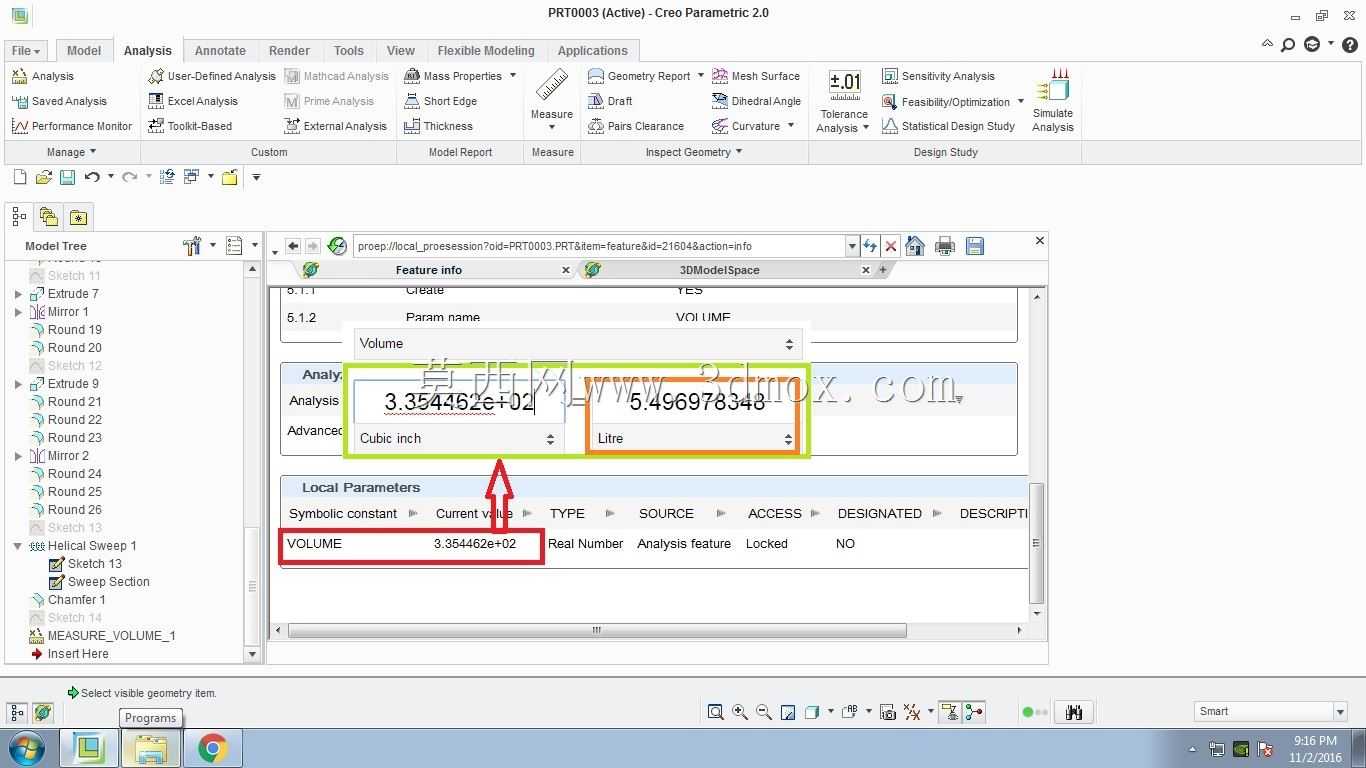This screenshot has width=1366, height=768.
Task: Click the cubic inch value field
Action: [459, 402]
